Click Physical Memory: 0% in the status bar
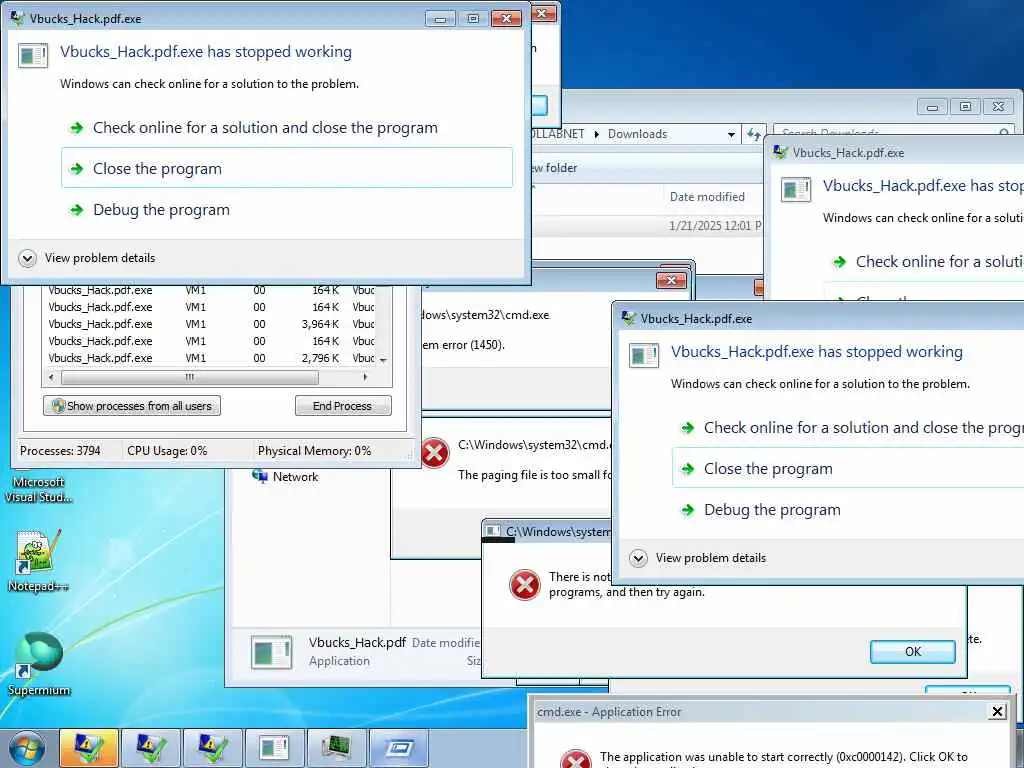The width and height of the screenshot is (1024, 768). coord(314,451)
